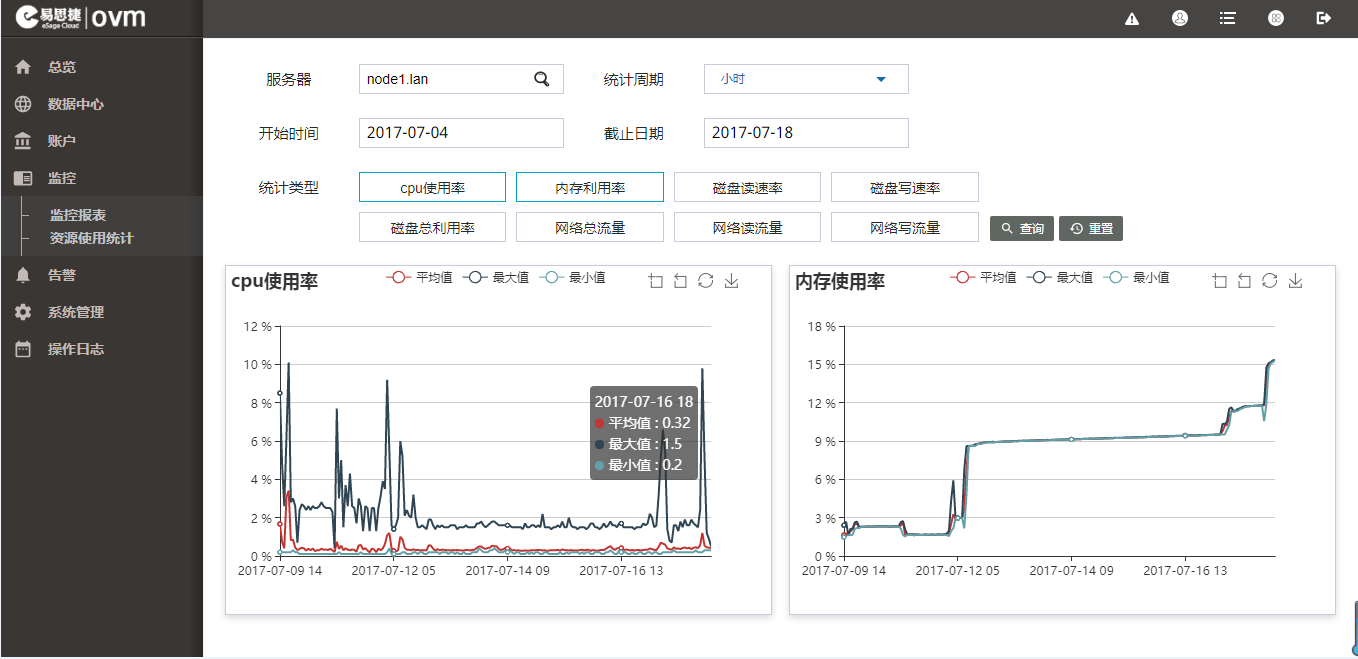This screenshot has width=1358, height=659.
Task: Restore the 内存使用率 chart view
Action: pyautogui.click(x=1270, y=281)
